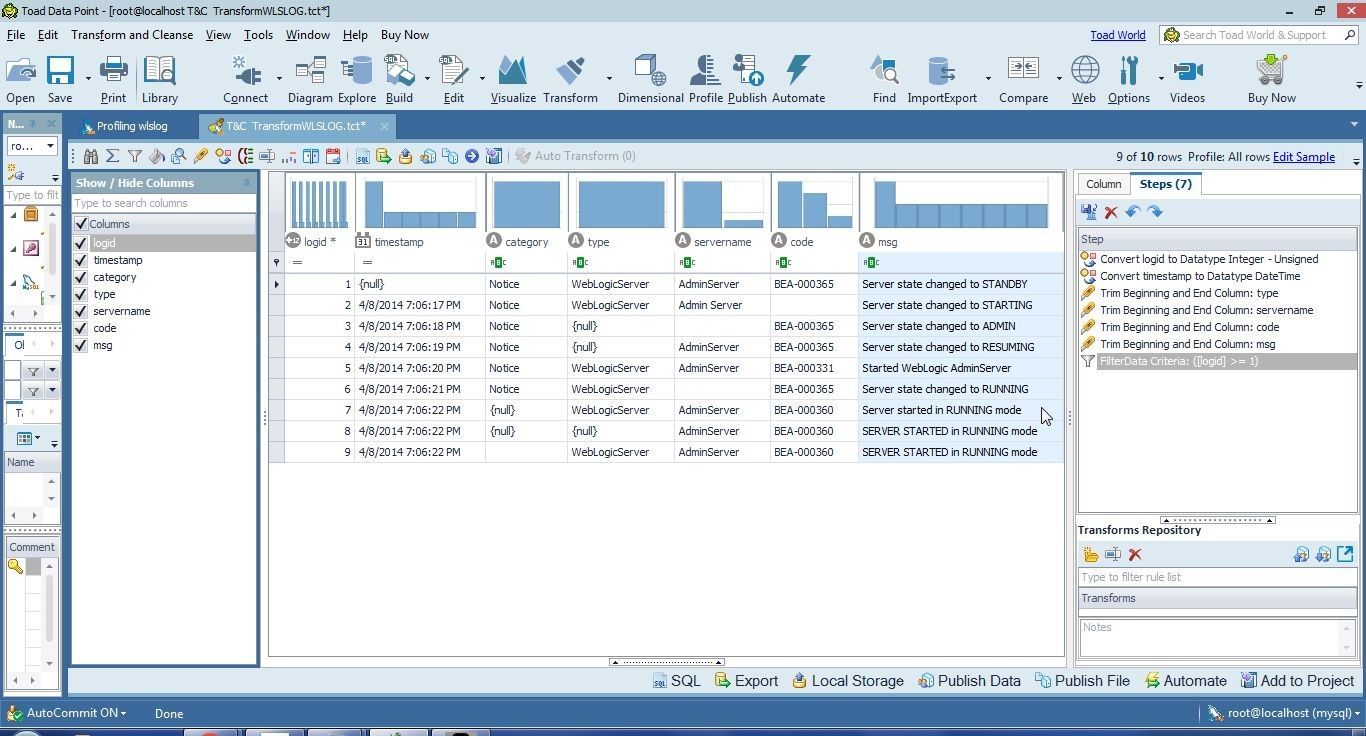Open the Library window
The image size is (1366, 736).
pyautogui.click(x=159, y=79)
